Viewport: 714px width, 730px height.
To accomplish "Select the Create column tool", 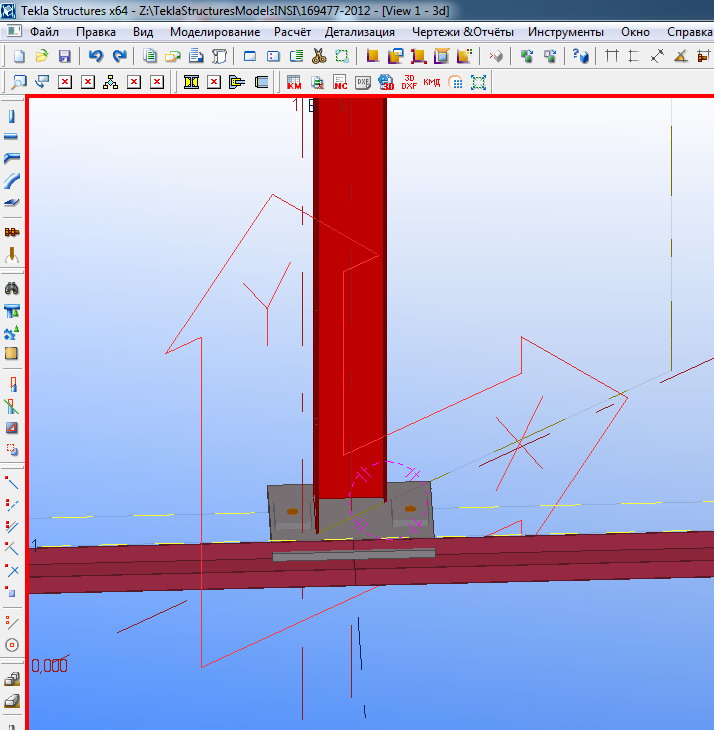I will (x=12, y=117).
